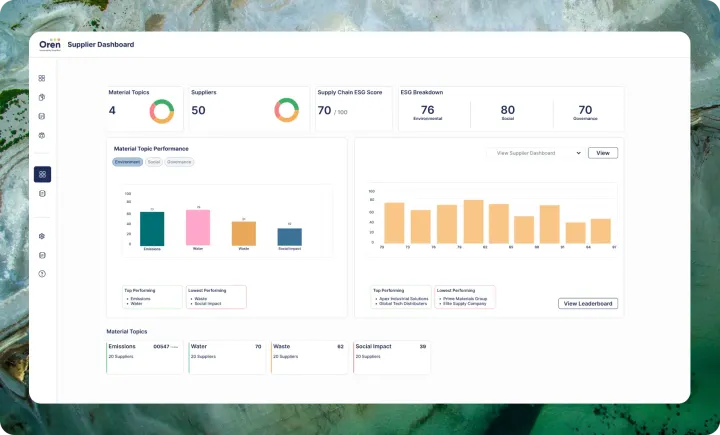Open the third sidebar icon from top
The image size is (720, 435).
42,116
